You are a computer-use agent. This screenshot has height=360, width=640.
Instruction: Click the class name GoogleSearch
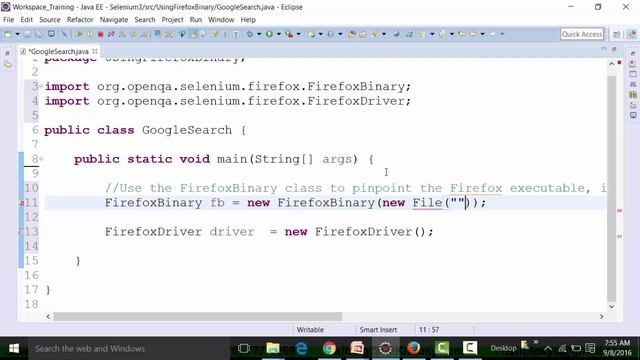click(x=187, y=130)
